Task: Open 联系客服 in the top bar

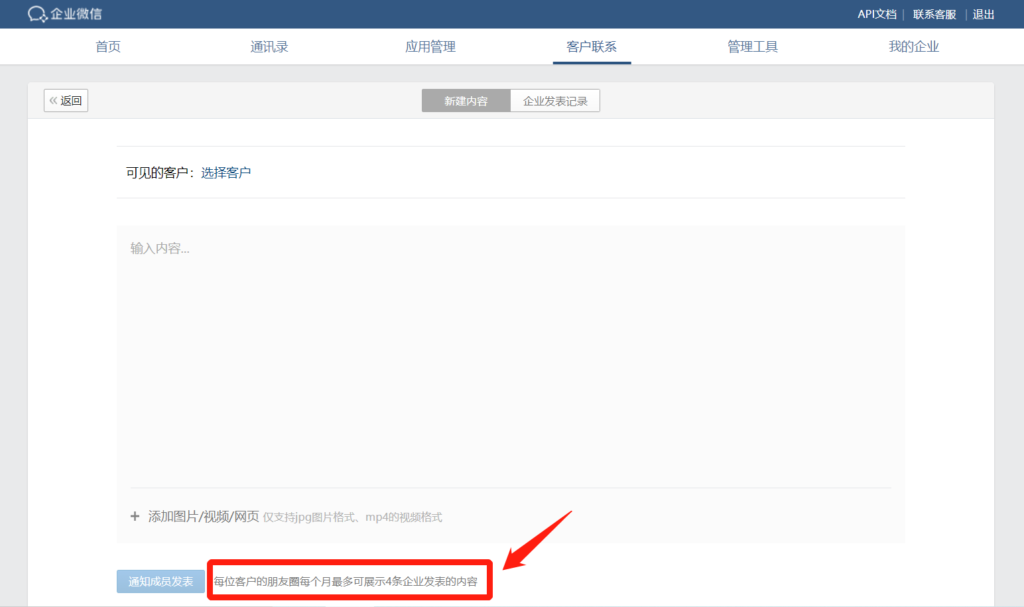Action: coord(934,14)
